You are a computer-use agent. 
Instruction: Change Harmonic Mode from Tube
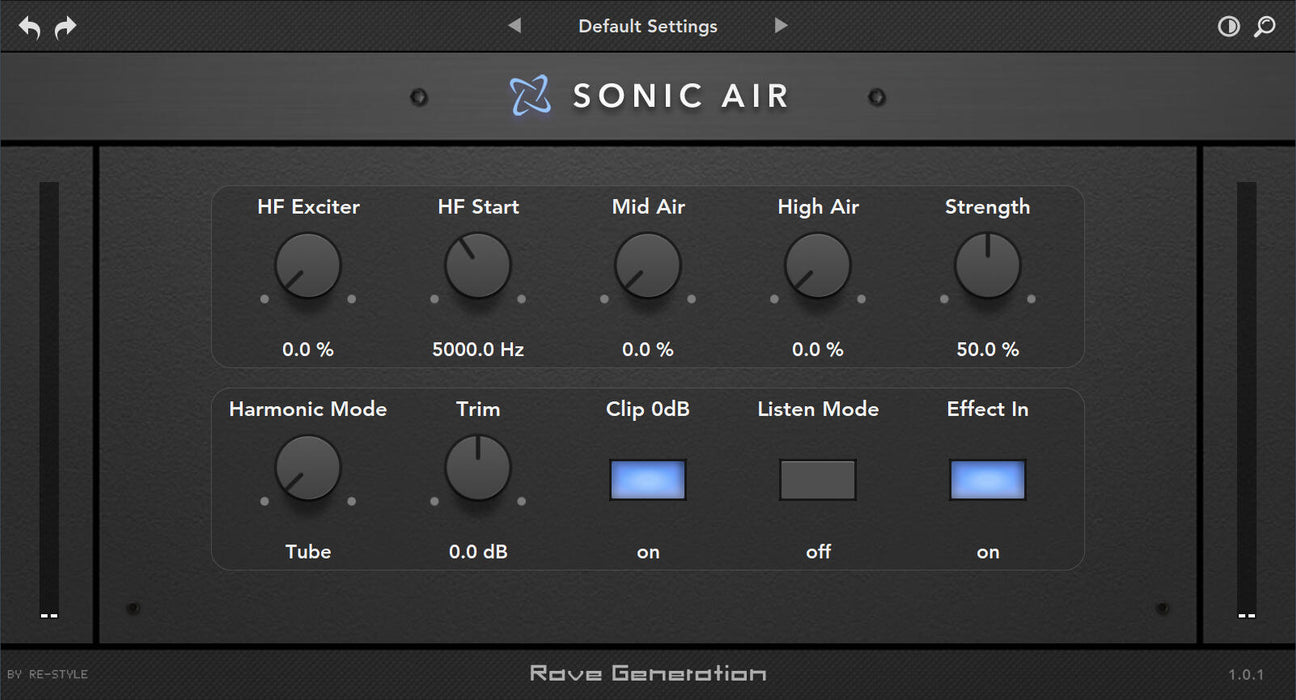[308, 468]
